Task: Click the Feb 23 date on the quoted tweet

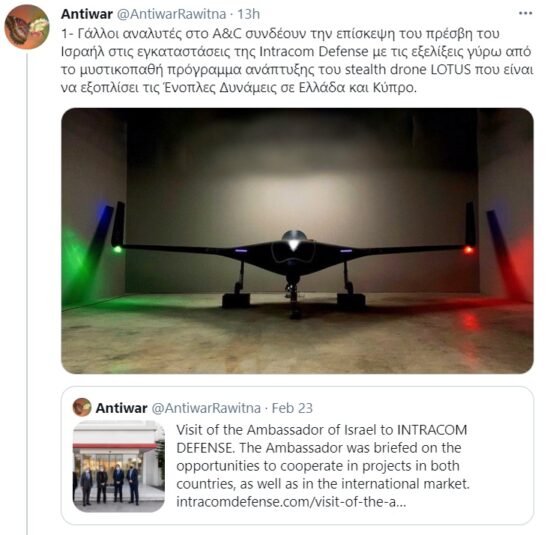Action: click(292, 408)
